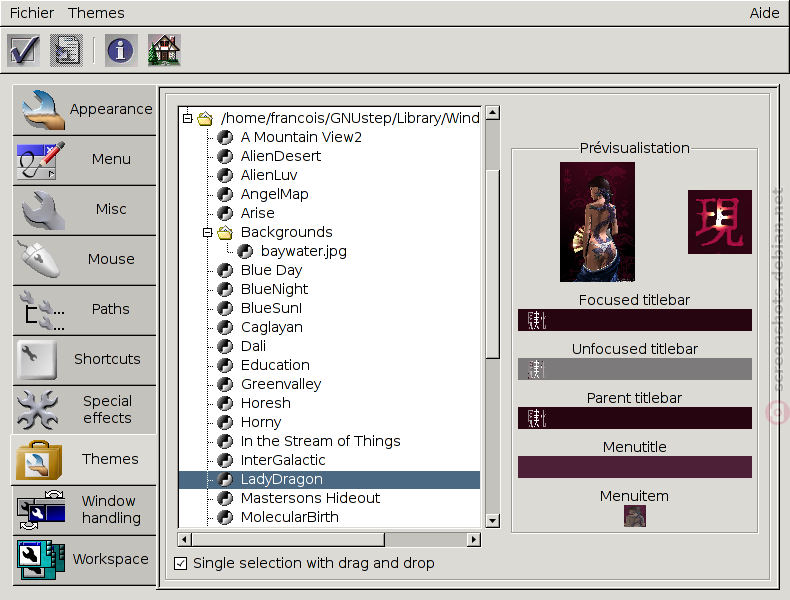790x600 pixels.
Task: Click the theme icon beside Education
Action: [x=225, y=365]
